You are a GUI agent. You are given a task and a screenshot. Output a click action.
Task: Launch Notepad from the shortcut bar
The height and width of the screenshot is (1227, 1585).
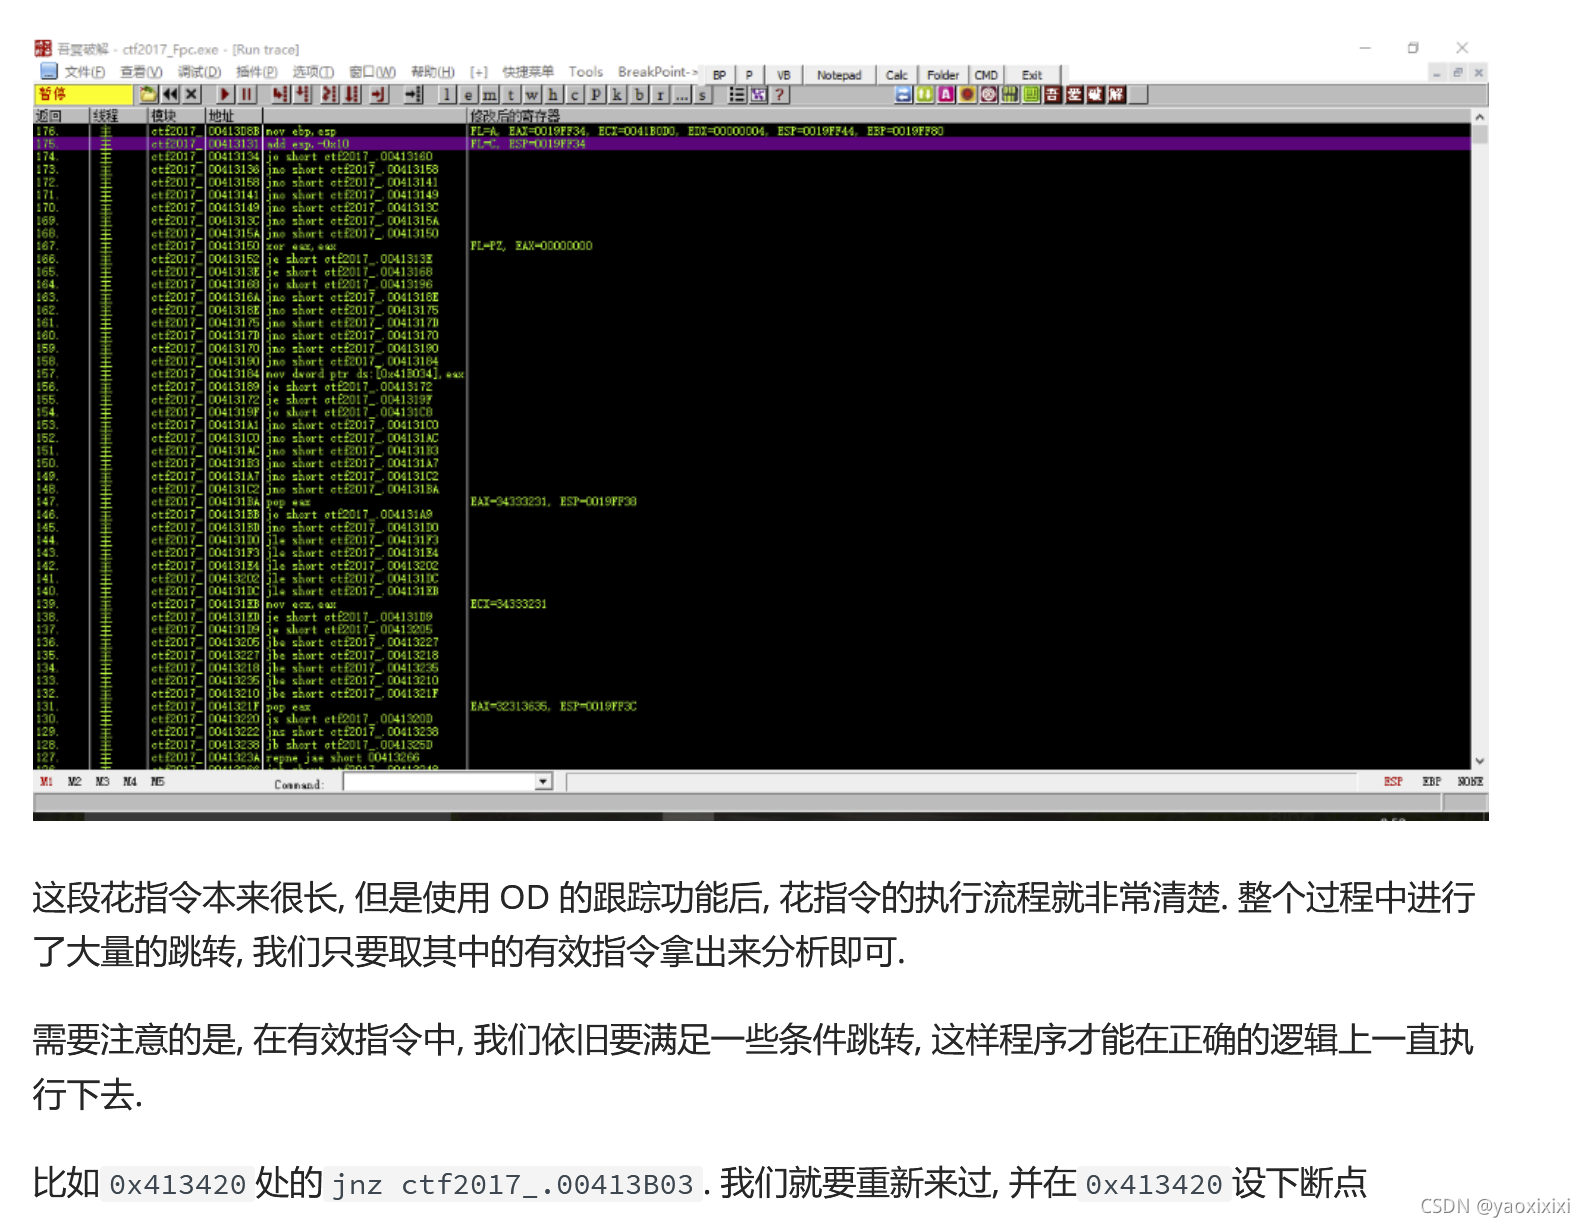click(x=839, y=75)
